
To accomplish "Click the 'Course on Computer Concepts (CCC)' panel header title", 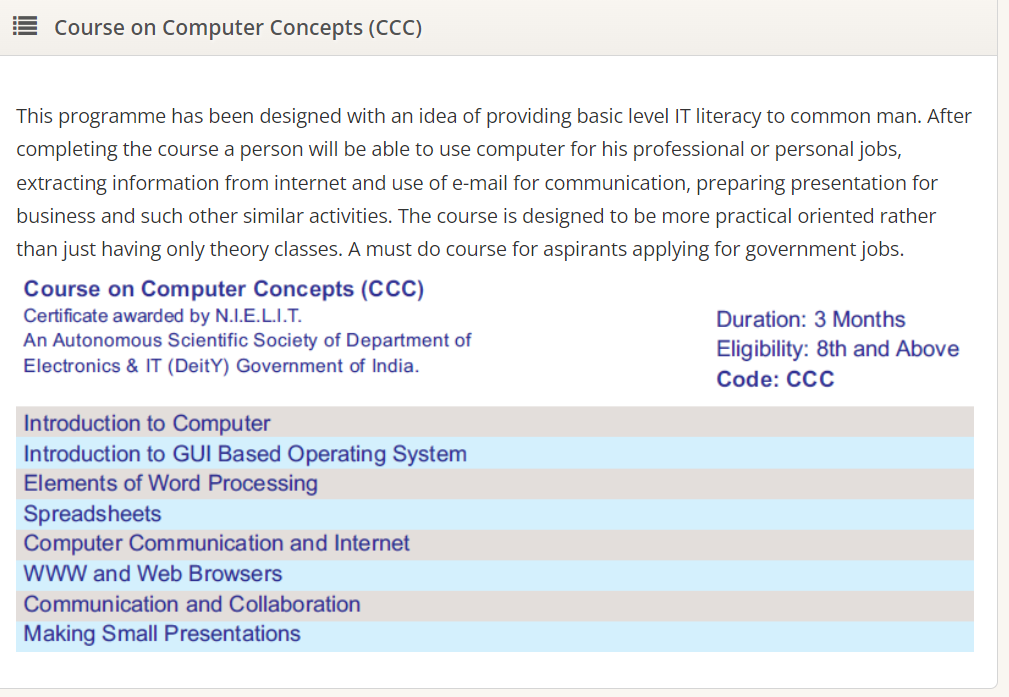I will 238,28.
